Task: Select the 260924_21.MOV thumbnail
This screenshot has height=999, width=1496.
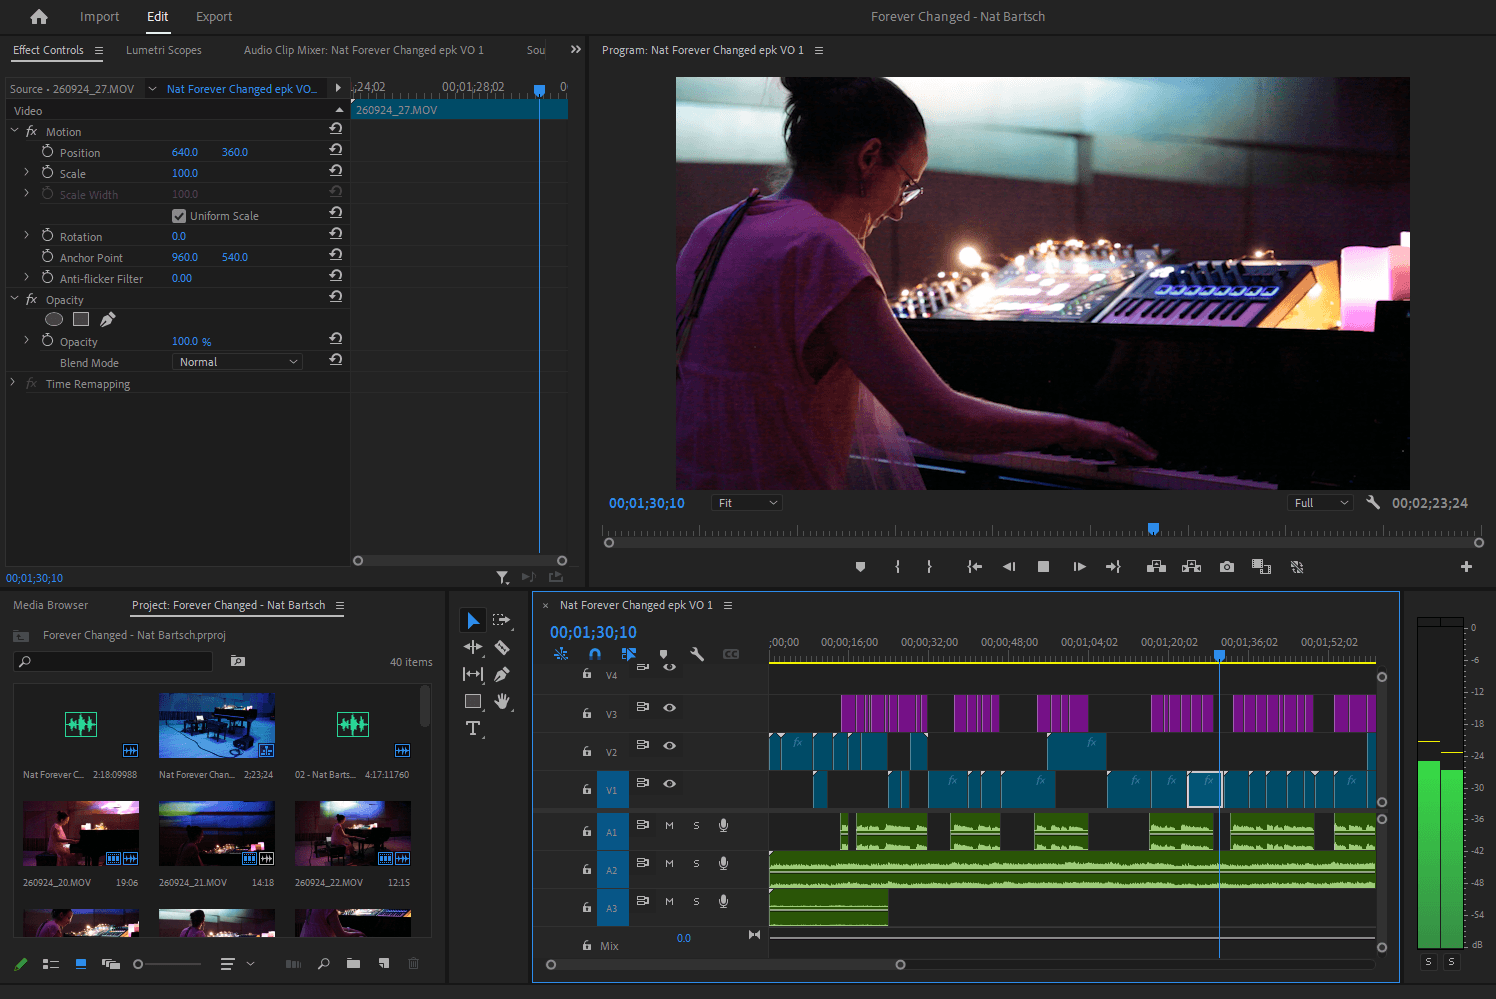Action: pyautogui.click(x=216, y=834)
